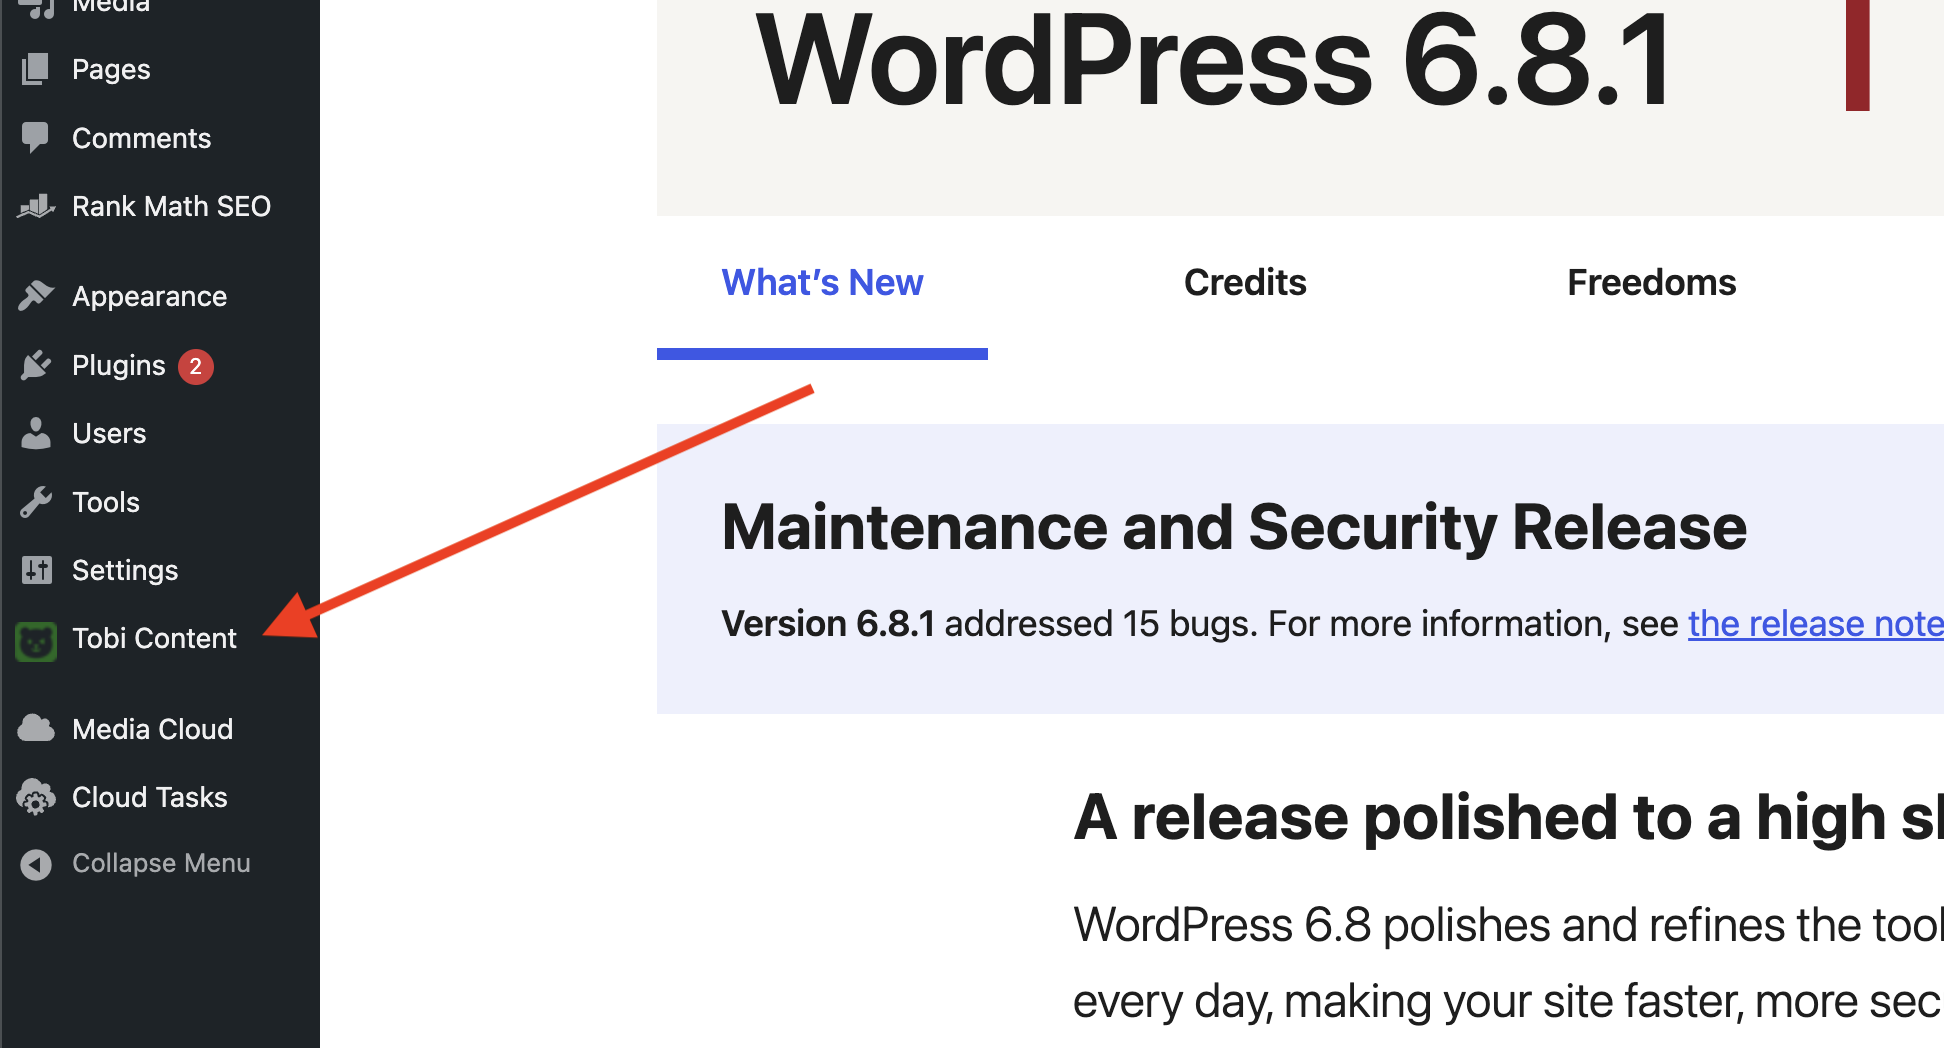This screenshot has width=1944, height=1048.
Task: Click the Tools wrench icon
Action: pos(36,502)
